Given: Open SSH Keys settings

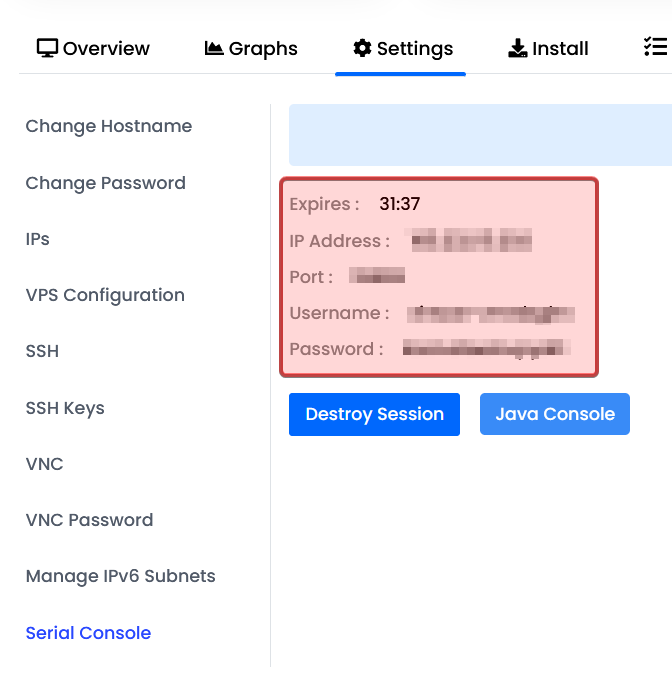Looking at the screenshot, I should click(65, 408).
